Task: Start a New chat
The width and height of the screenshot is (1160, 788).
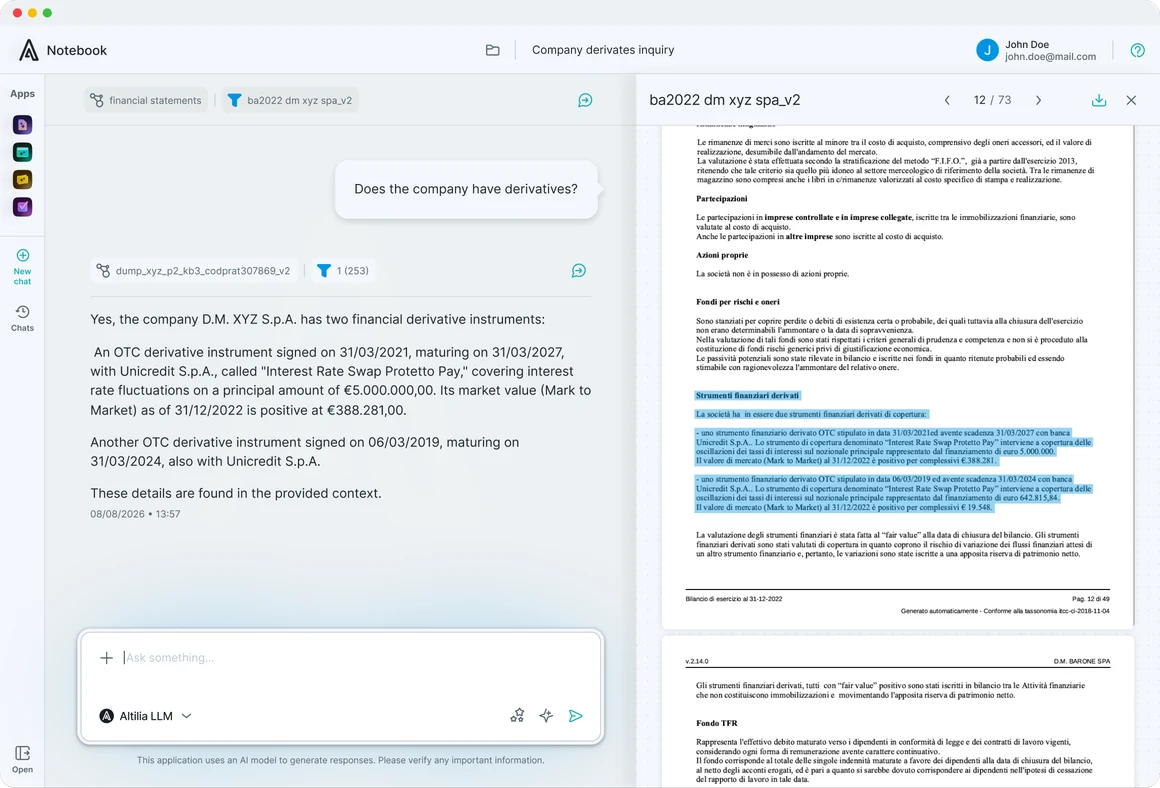Action: pos(22,266)
